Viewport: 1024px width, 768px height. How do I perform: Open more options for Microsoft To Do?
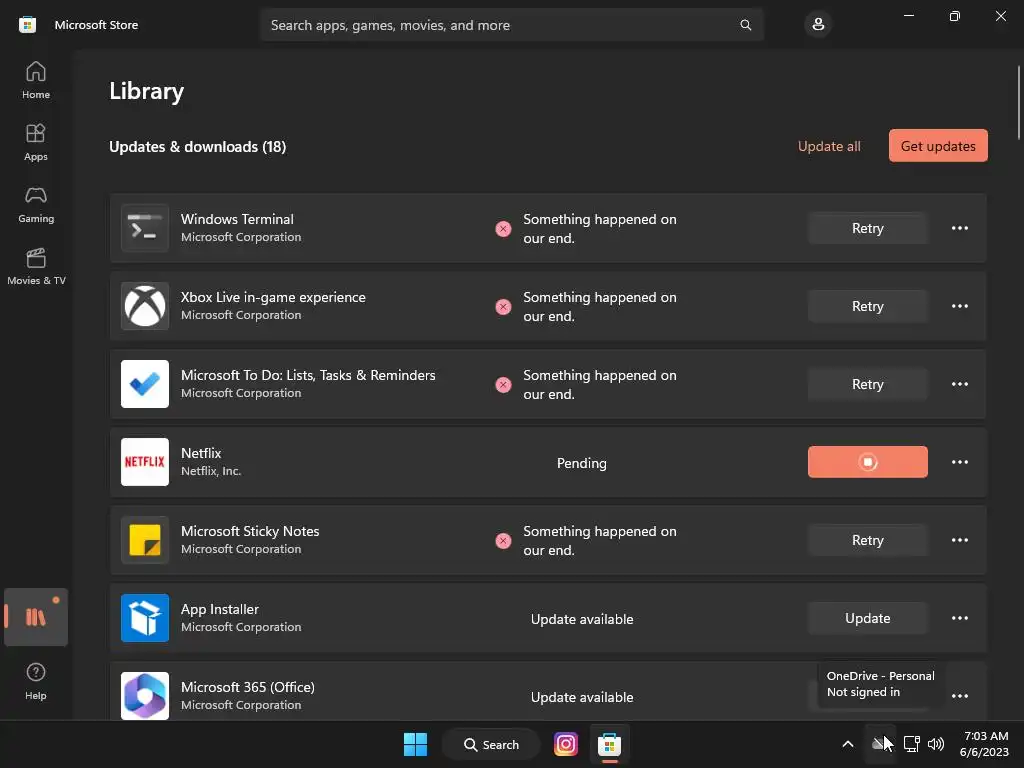[959, 384]
